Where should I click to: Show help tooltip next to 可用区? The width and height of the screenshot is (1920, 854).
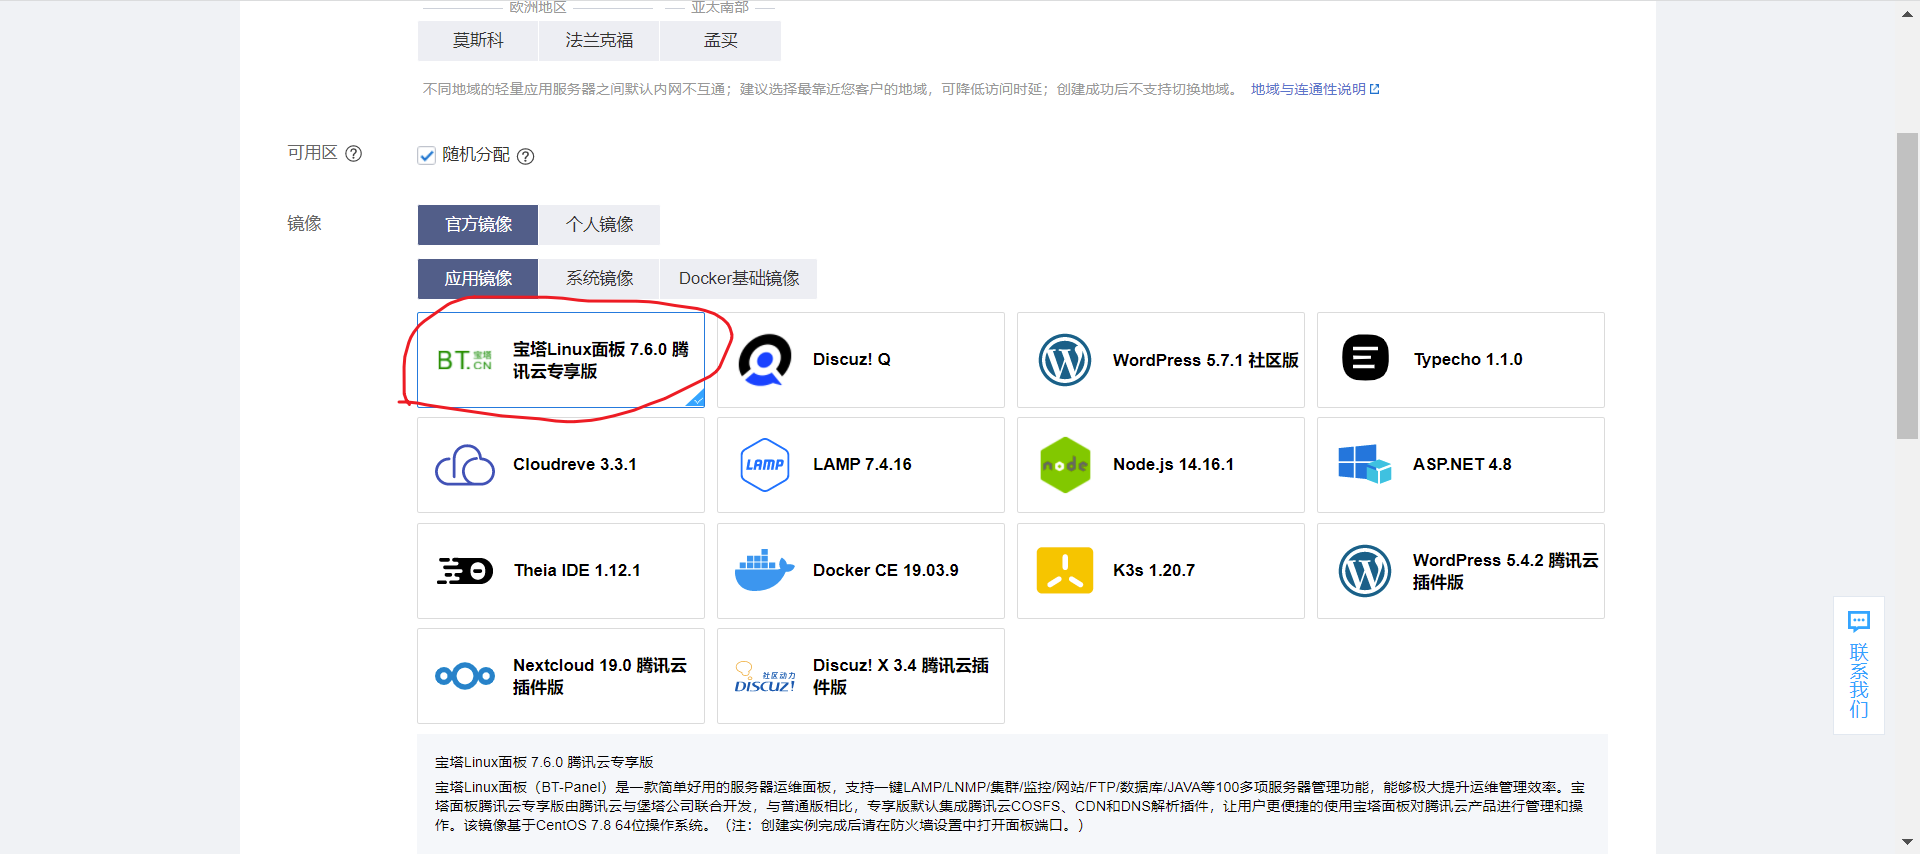353,154
